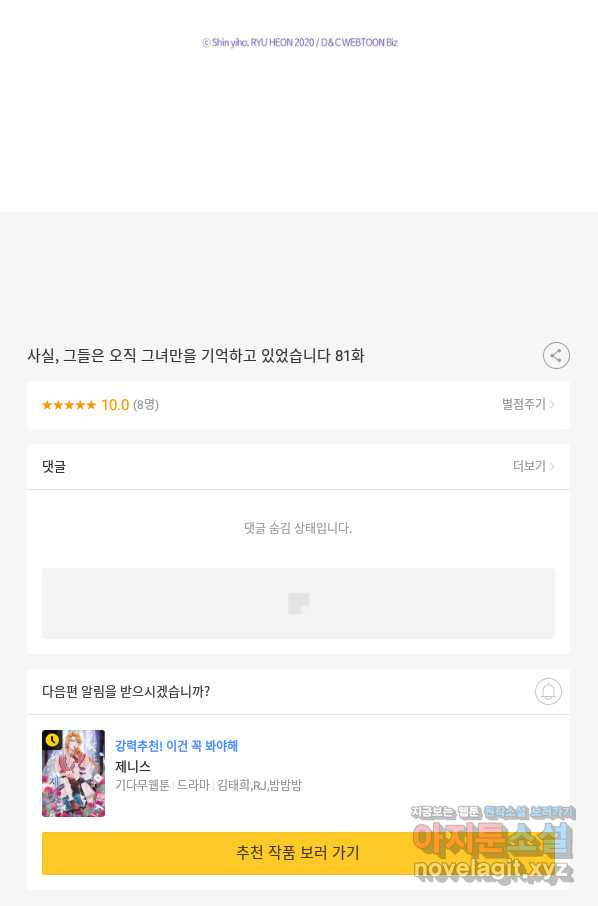Click the placeholder icon in gray comment box
Viewport: 598px width, 906px height.
299,603
